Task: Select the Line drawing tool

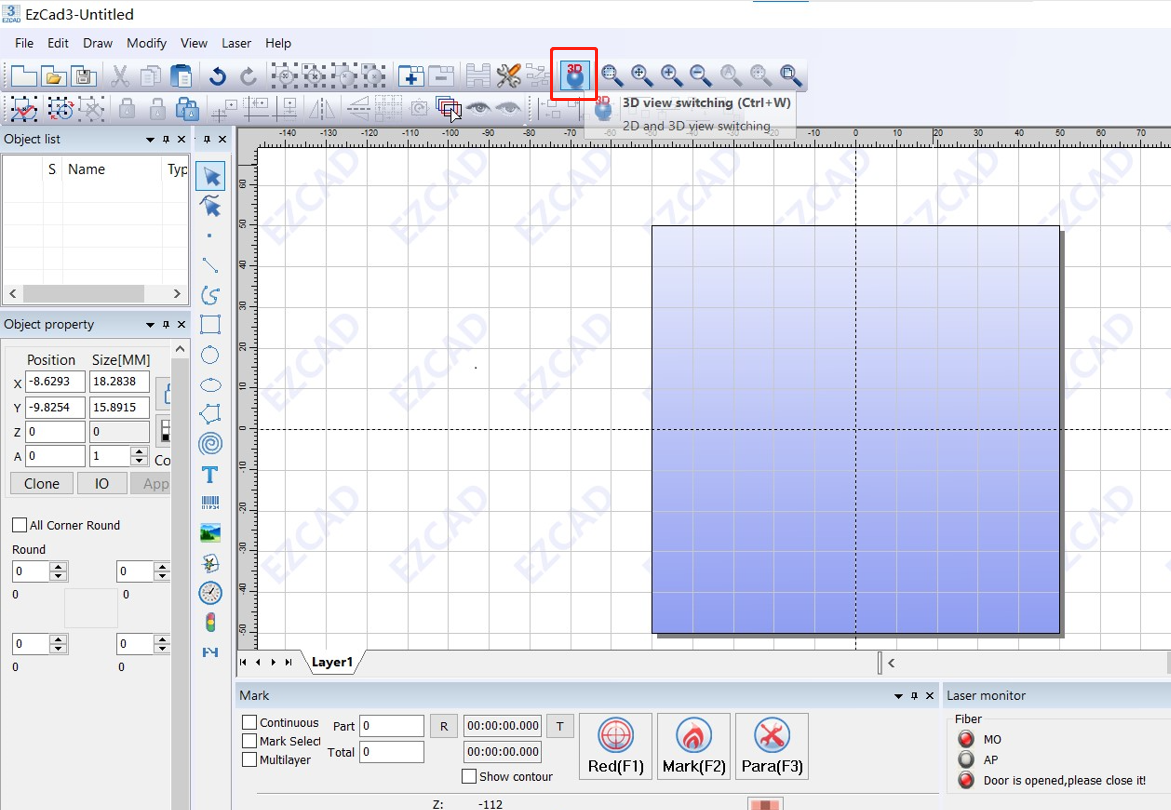Action: (x=211, y=265)
